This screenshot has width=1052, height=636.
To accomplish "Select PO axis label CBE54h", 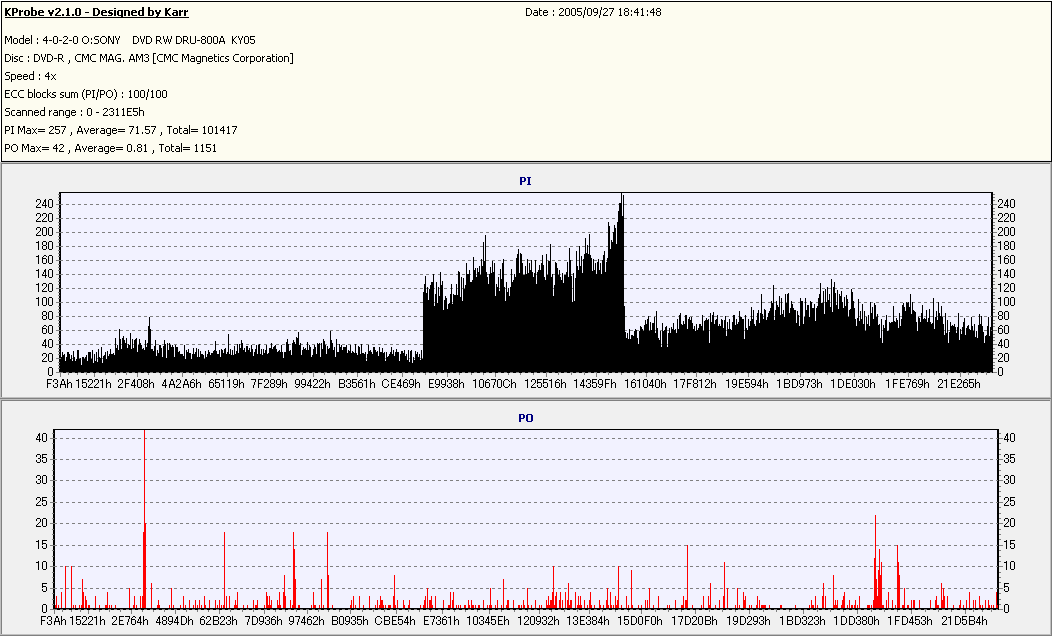I will [395, 621].
